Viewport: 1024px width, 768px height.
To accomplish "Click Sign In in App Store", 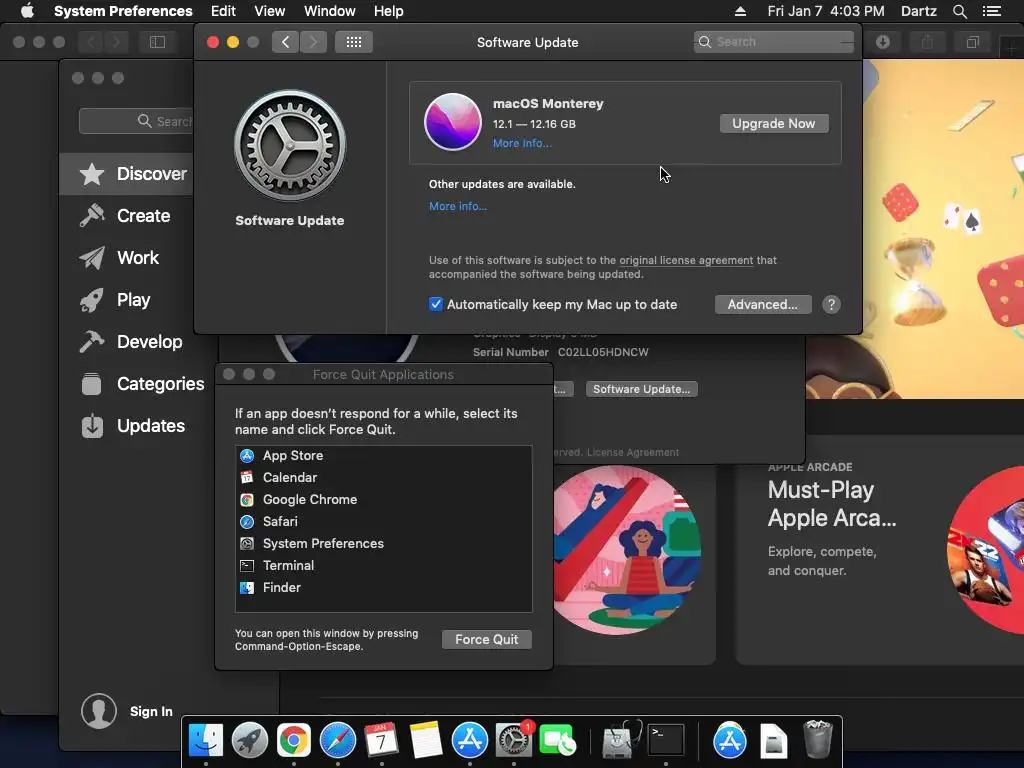I will click(x=151, y=711).
